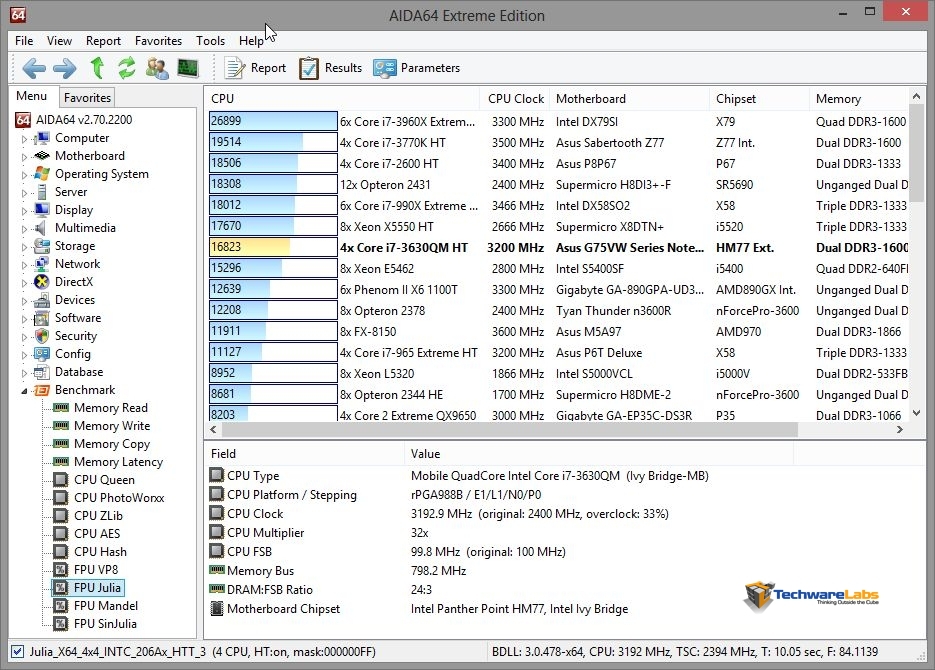The image size is (935, 670).
Task: Open the File menu
Action: pos(24,41)
